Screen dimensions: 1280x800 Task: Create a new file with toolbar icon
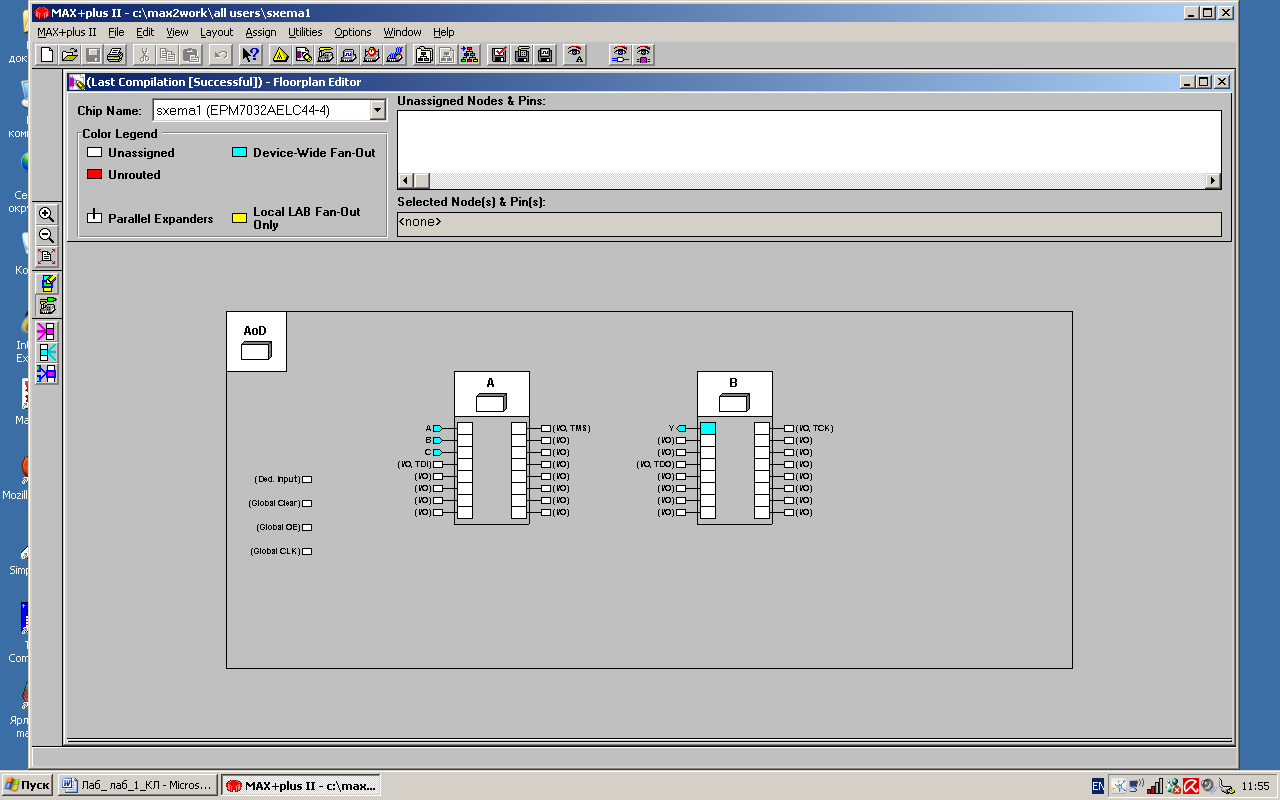click(x=46, y=54)
